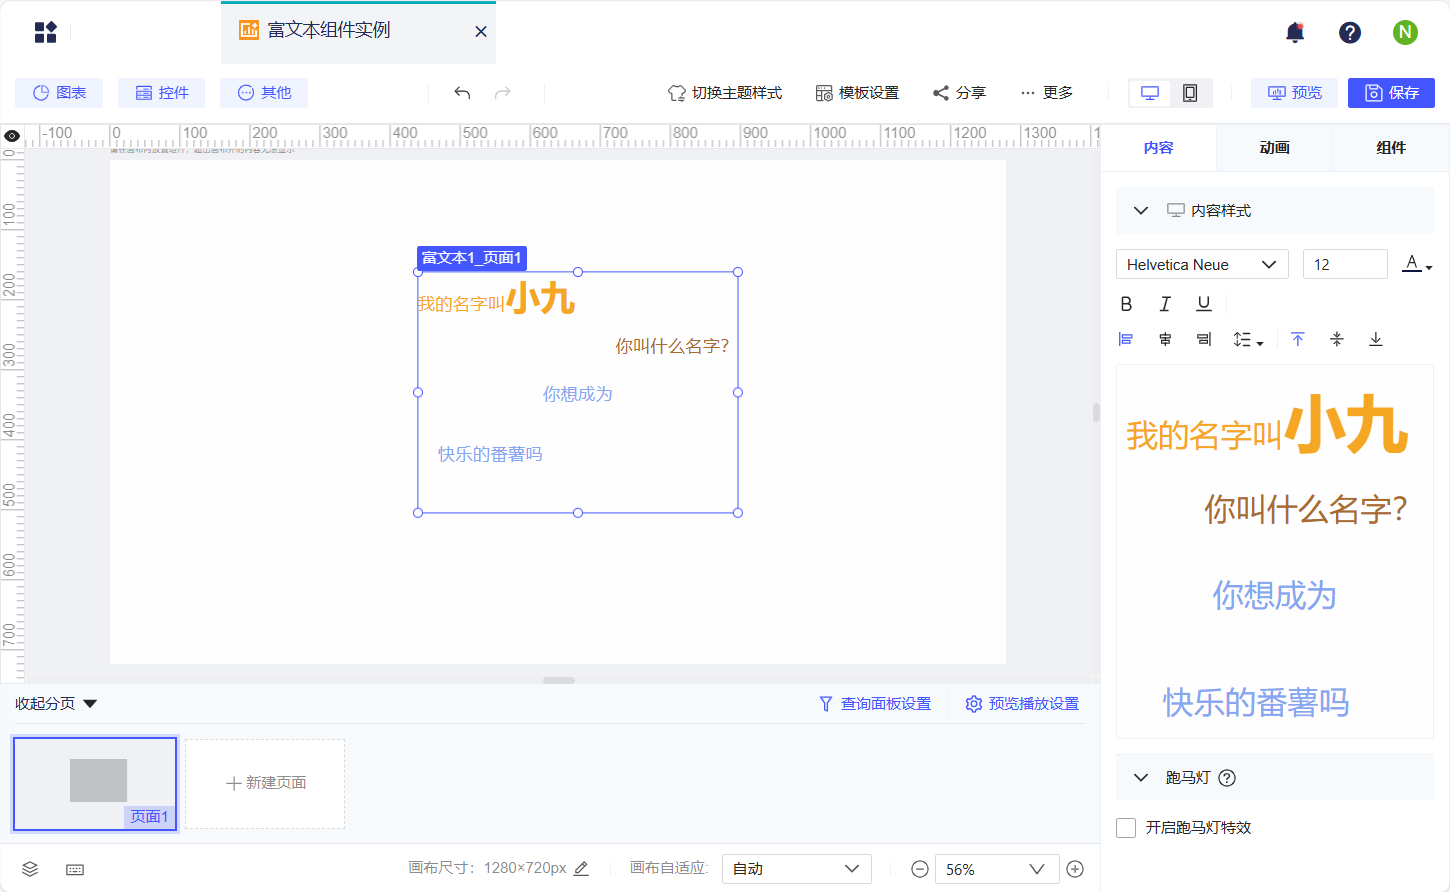Click the panel resize handle below canvas
This screenshot has width=1450, height=892.
559,680
